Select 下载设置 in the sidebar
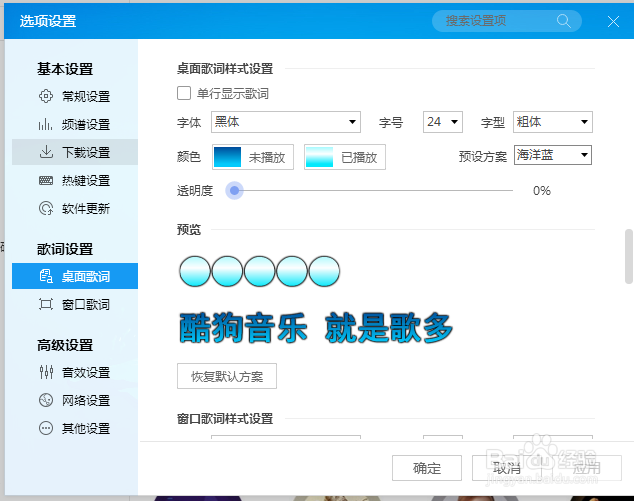 75,152
